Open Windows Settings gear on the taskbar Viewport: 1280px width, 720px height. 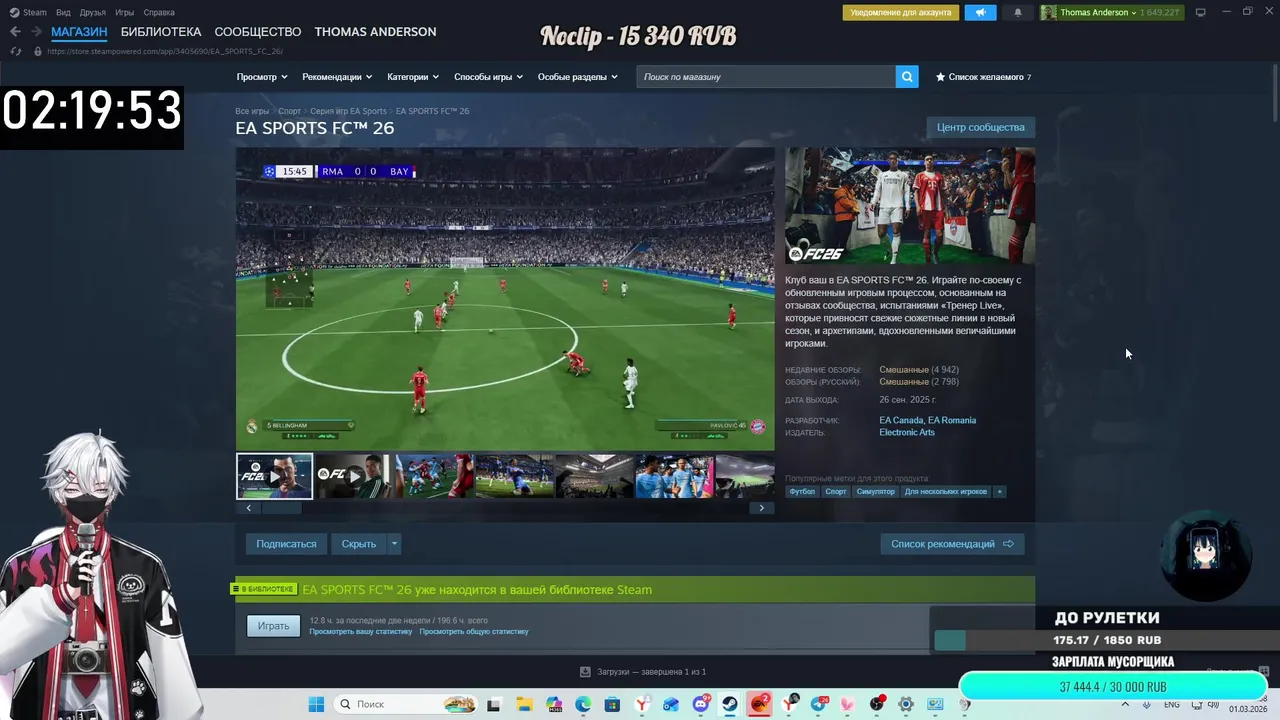point(906,704)
